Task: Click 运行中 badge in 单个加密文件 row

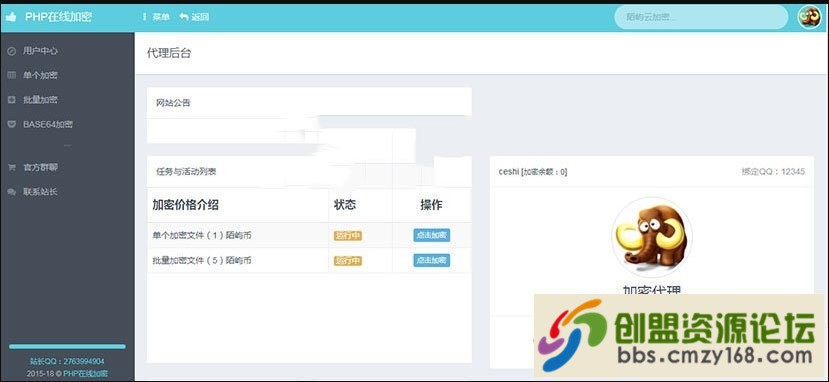Action: [x=348, y=236]
